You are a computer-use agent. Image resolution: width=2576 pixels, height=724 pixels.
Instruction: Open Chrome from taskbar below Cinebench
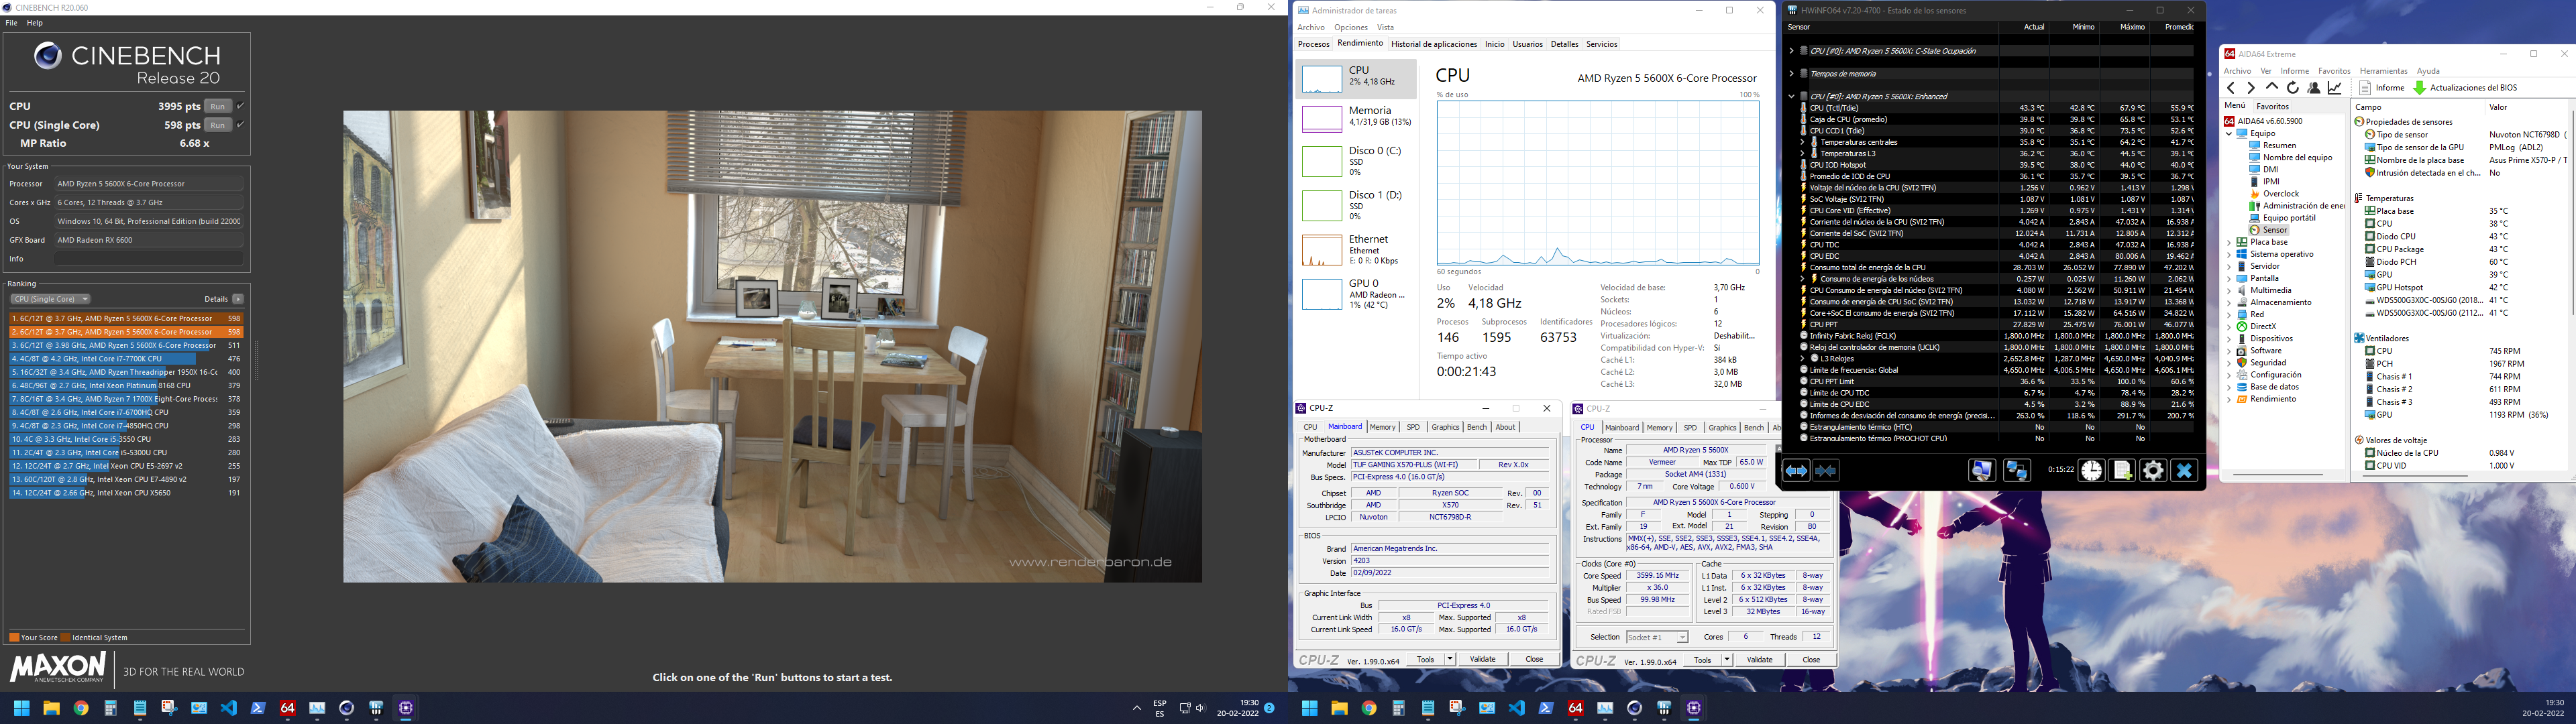[x=81, y=708]
